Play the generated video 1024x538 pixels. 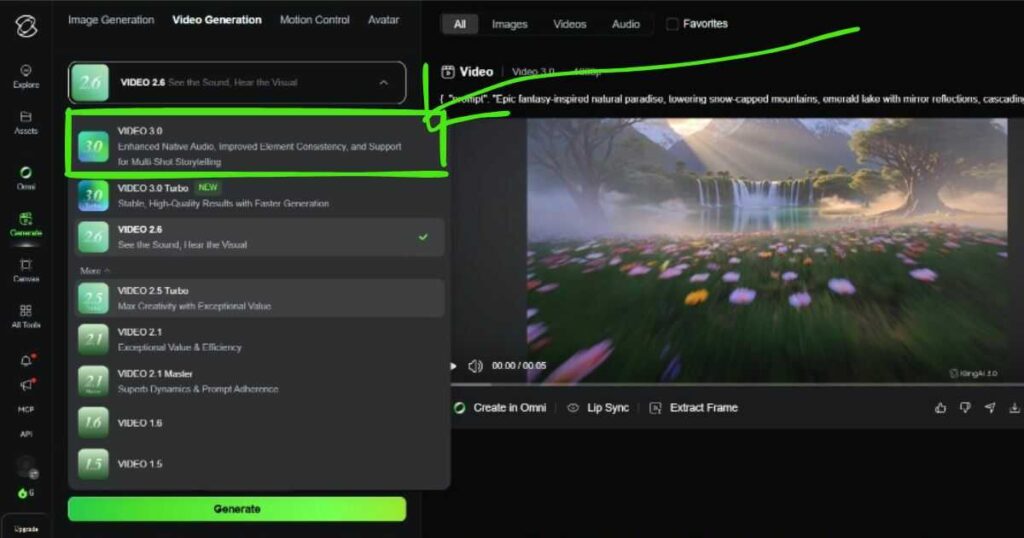(x=453, y=366)
